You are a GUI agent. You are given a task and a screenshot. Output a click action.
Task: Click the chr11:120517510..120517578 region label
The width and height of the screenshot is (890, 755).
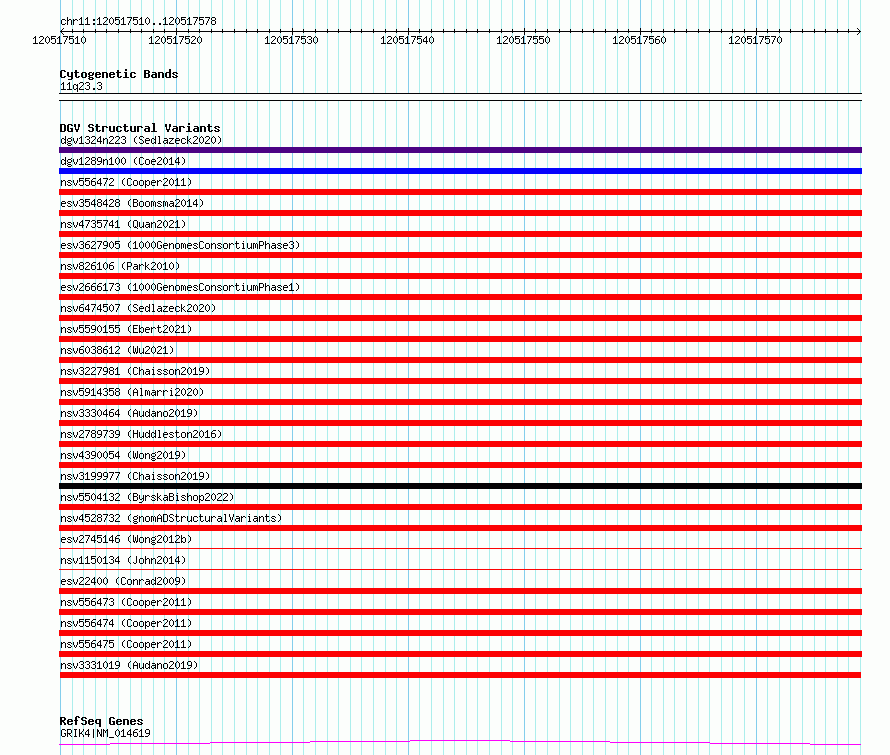click(138, 22)
